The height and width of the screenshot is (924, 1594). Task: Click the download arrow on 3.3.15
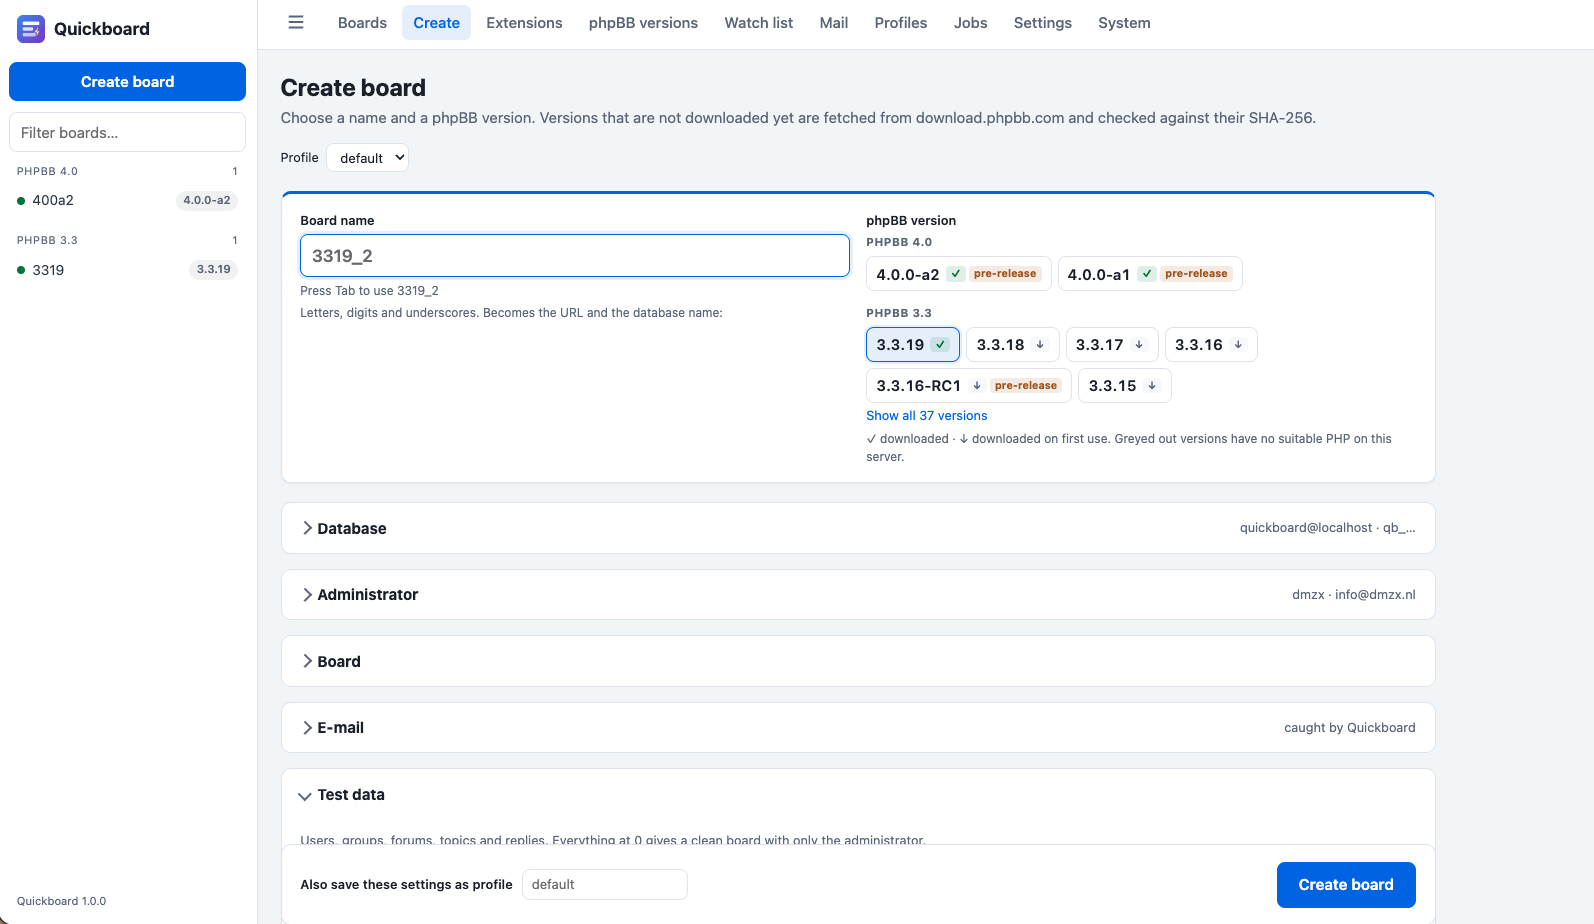click(1152, 386)
